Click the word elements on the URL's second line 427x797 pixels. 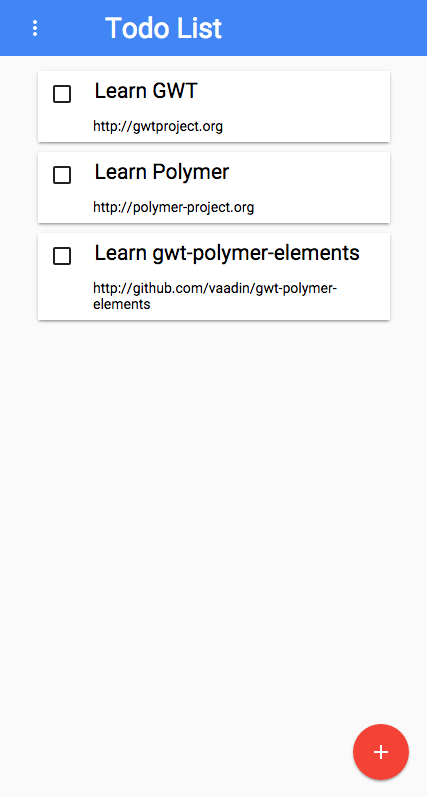121,304
